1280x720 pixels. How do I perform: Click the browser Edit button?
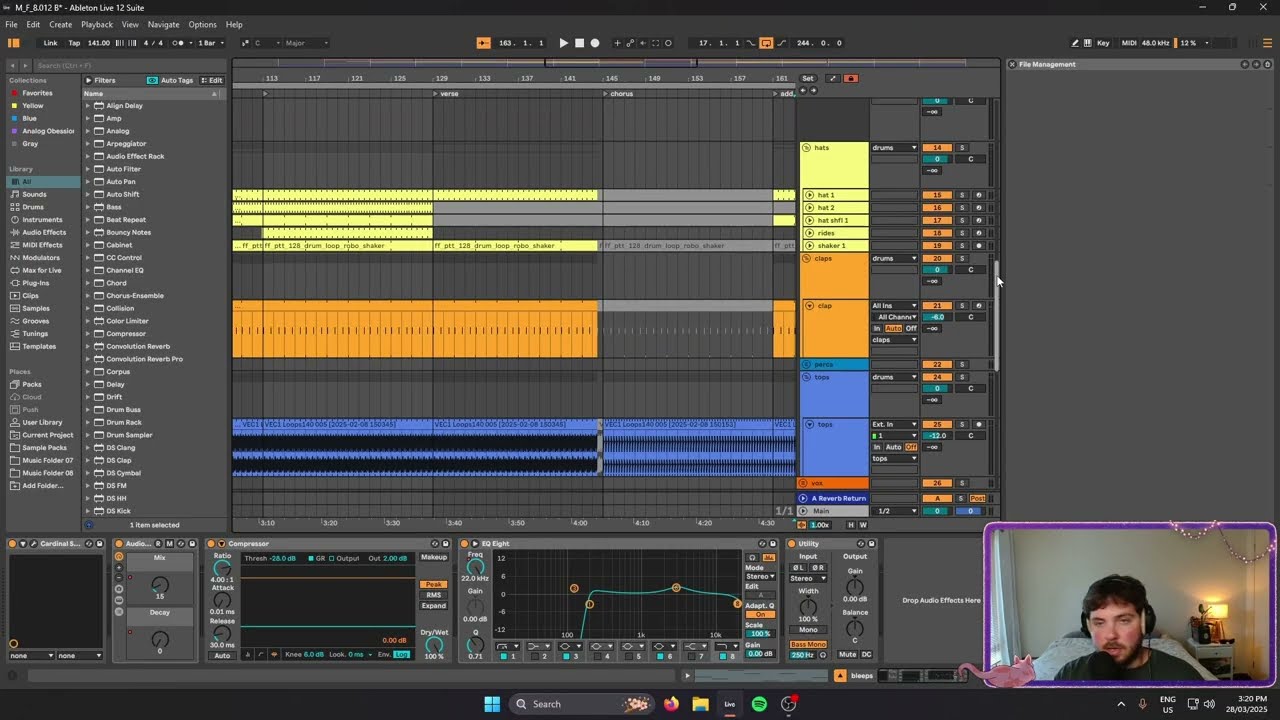pyautogui.click(x=212, y=80)
